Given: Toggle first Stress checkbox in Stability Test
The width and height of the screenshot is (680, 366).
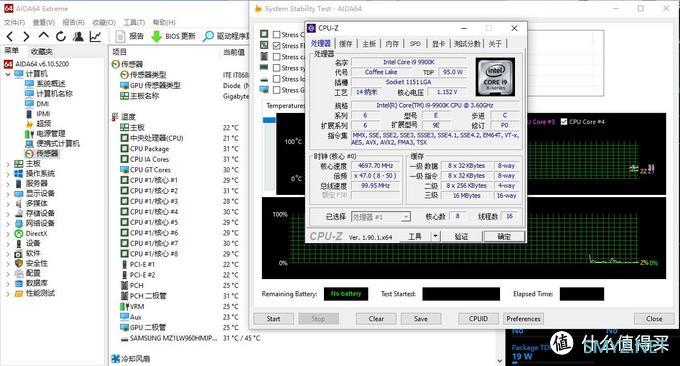Looking at the screenshot, I should point(276,34).
